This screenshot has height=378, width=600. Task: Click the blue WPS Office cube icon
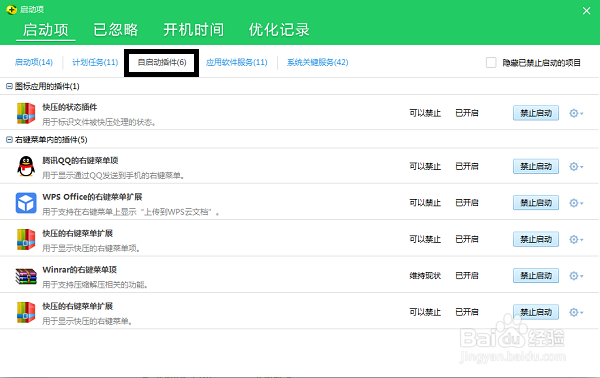26,203
